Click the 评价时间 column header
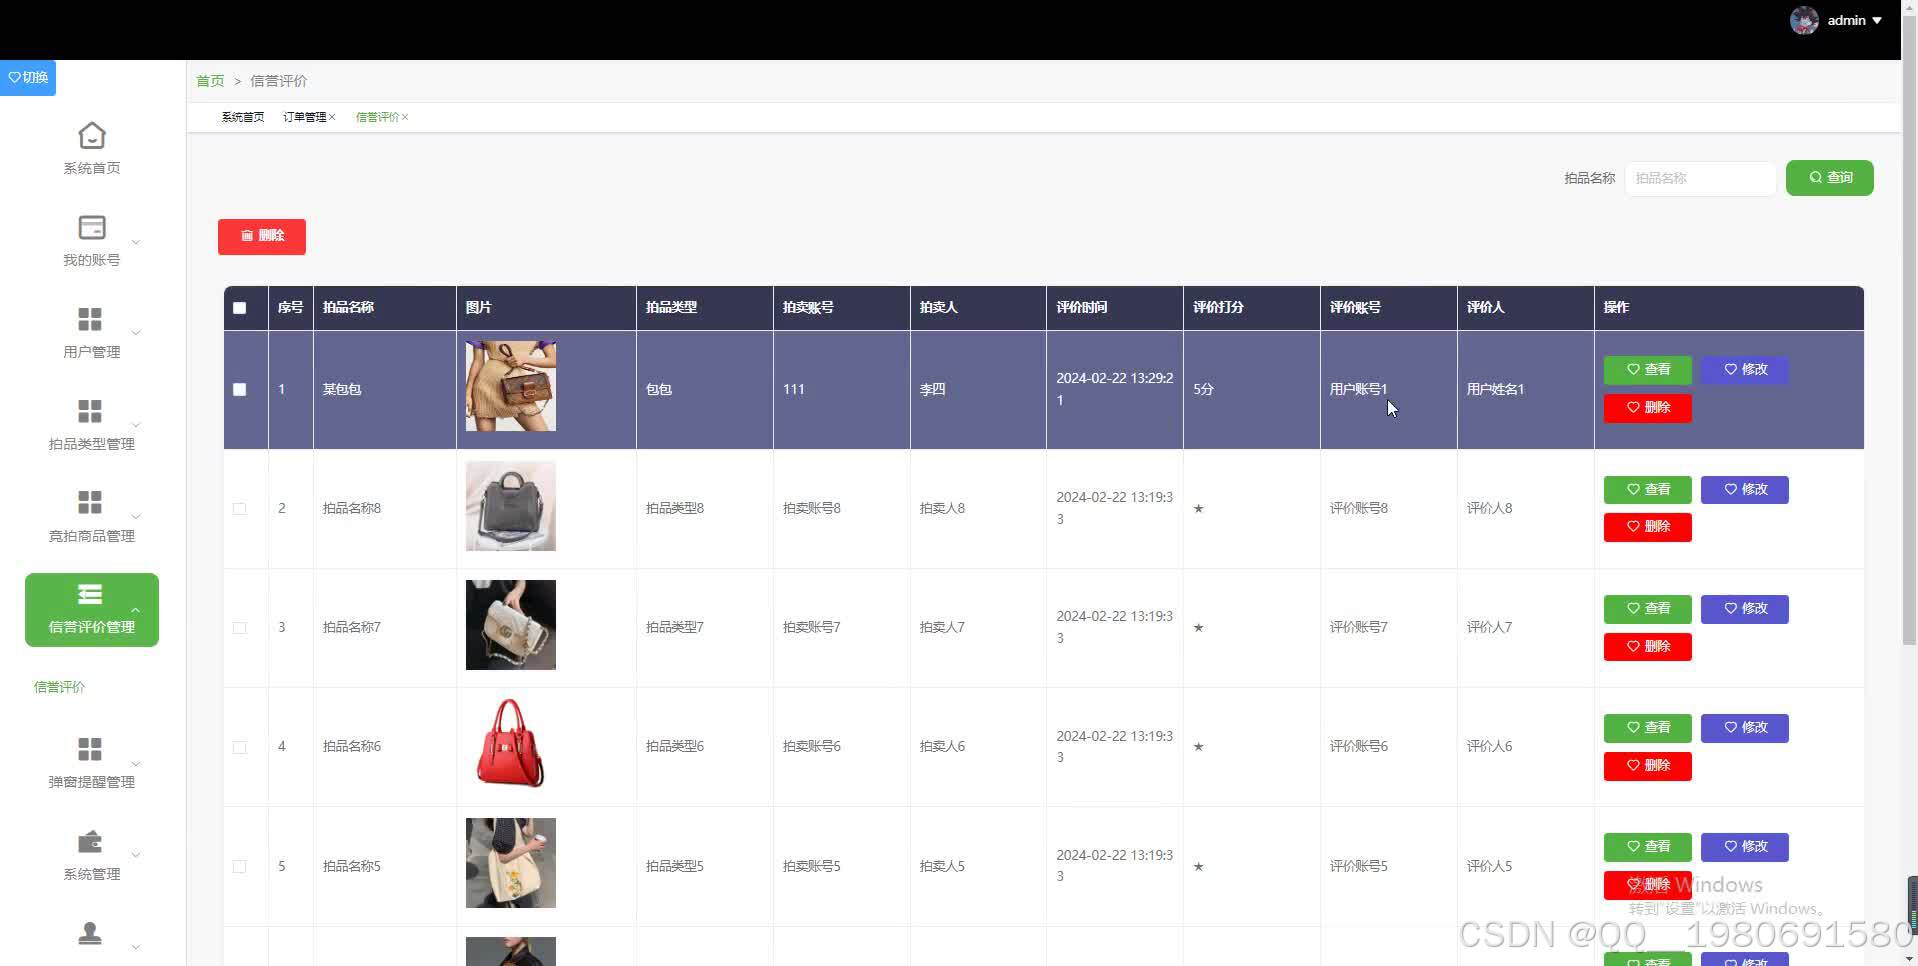 click(x=1114, y=308)
